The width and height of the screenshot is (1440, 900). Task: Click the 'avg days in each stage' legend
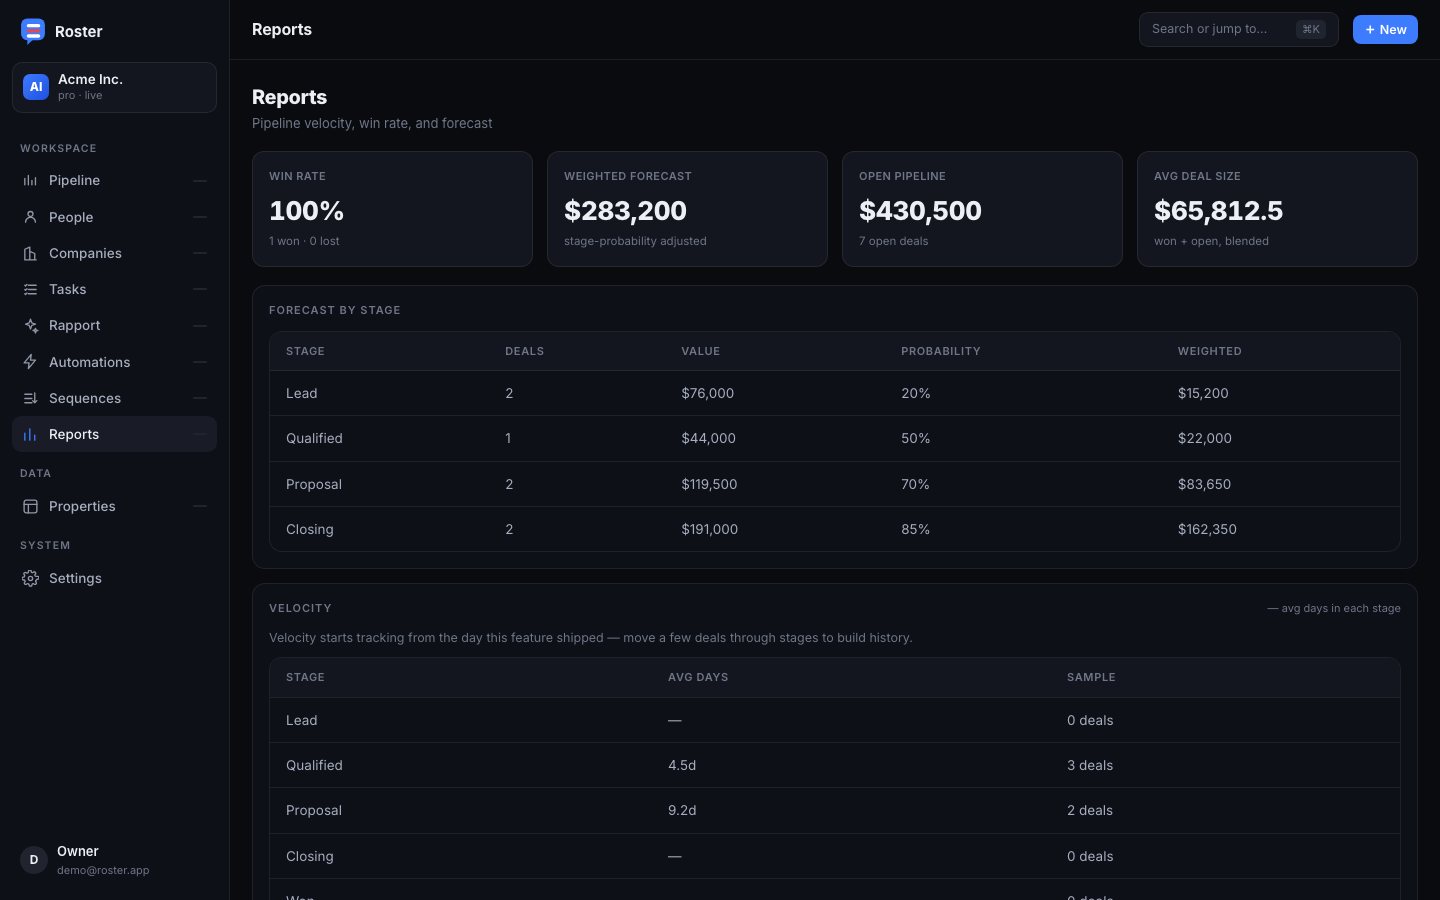pos(1334,608)
